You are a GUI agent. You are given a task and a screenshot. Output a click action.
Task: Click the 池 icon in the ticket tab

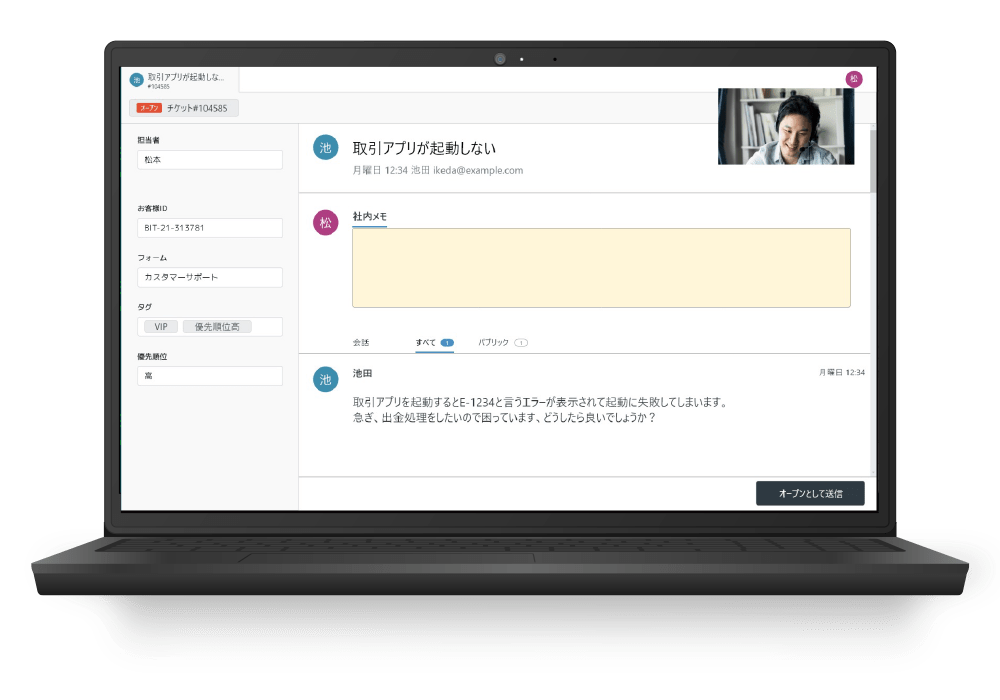tap(137, 80)
